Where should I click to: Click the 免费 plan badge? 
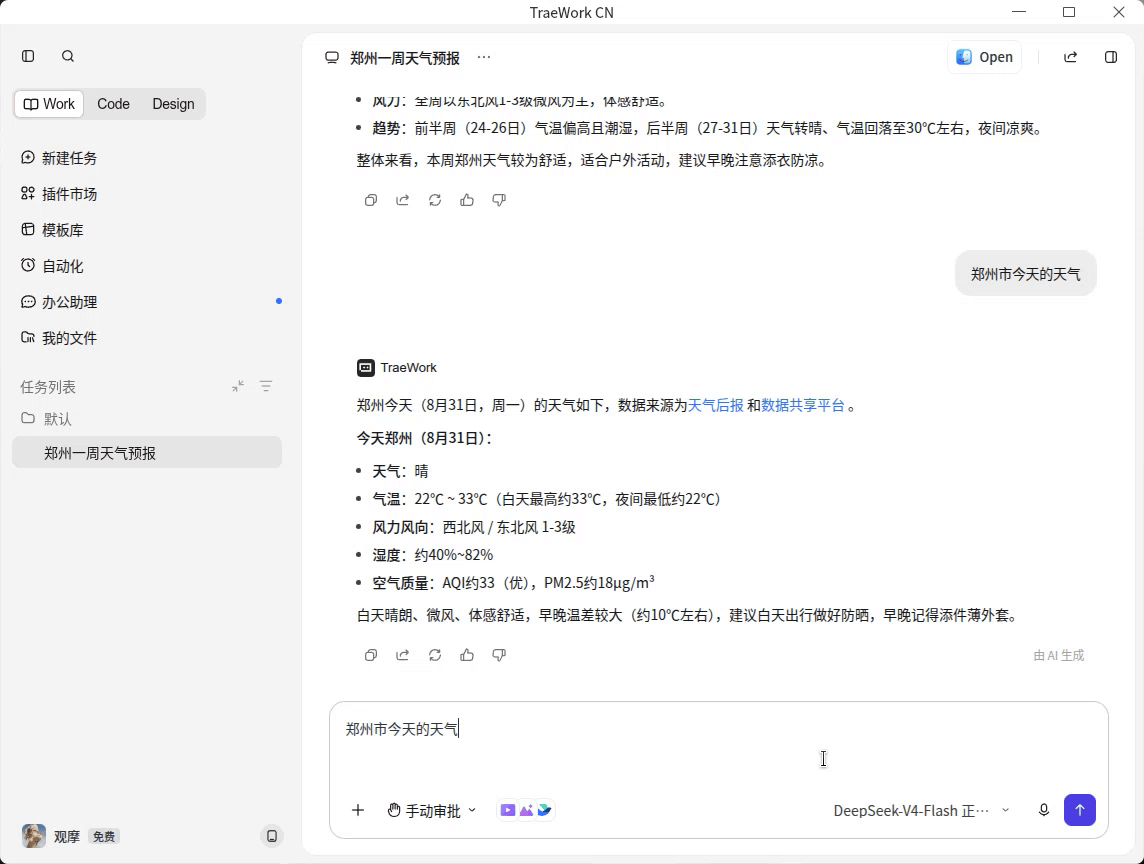click(x=104, y=837)
